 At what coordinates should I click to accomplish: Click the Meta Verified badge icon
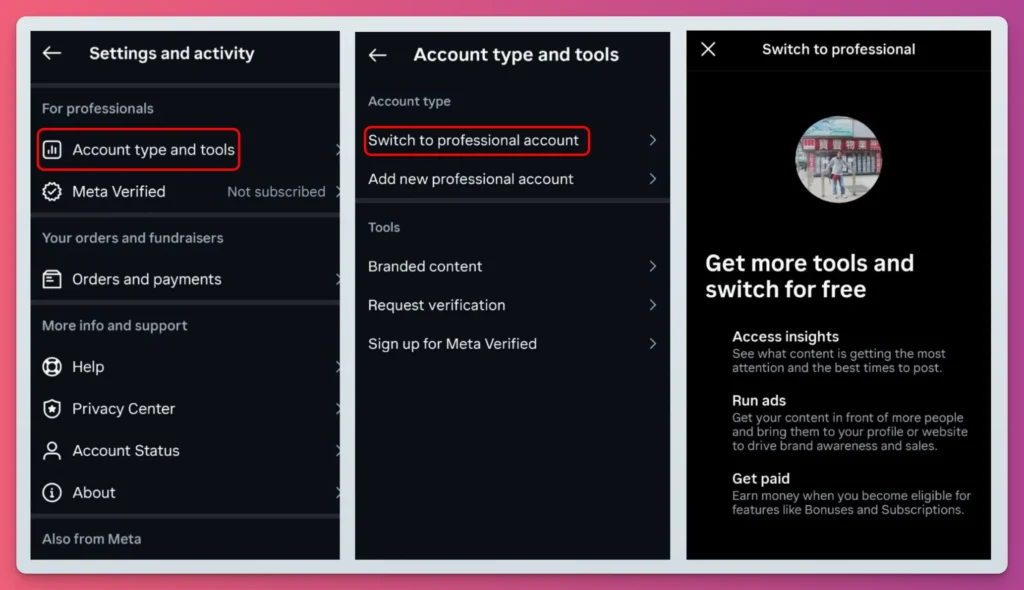pos(52,192)
